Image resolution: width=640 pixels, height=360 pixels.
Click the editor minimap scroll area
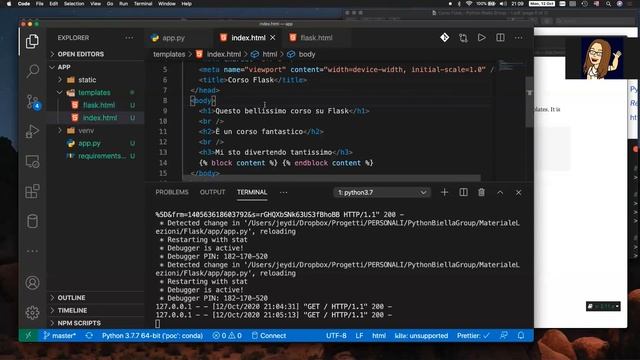[x=511, y=120]
